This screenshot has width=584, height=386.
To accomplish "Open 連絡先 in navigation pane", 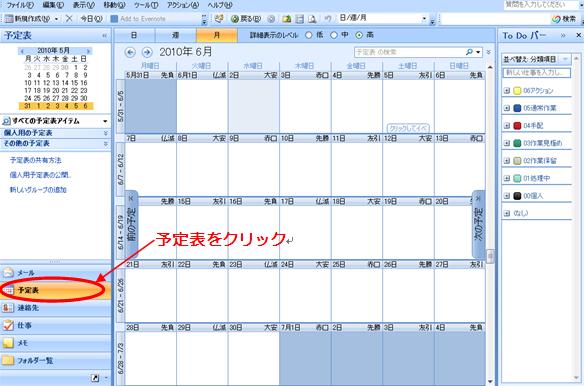I will pos(56,308).
